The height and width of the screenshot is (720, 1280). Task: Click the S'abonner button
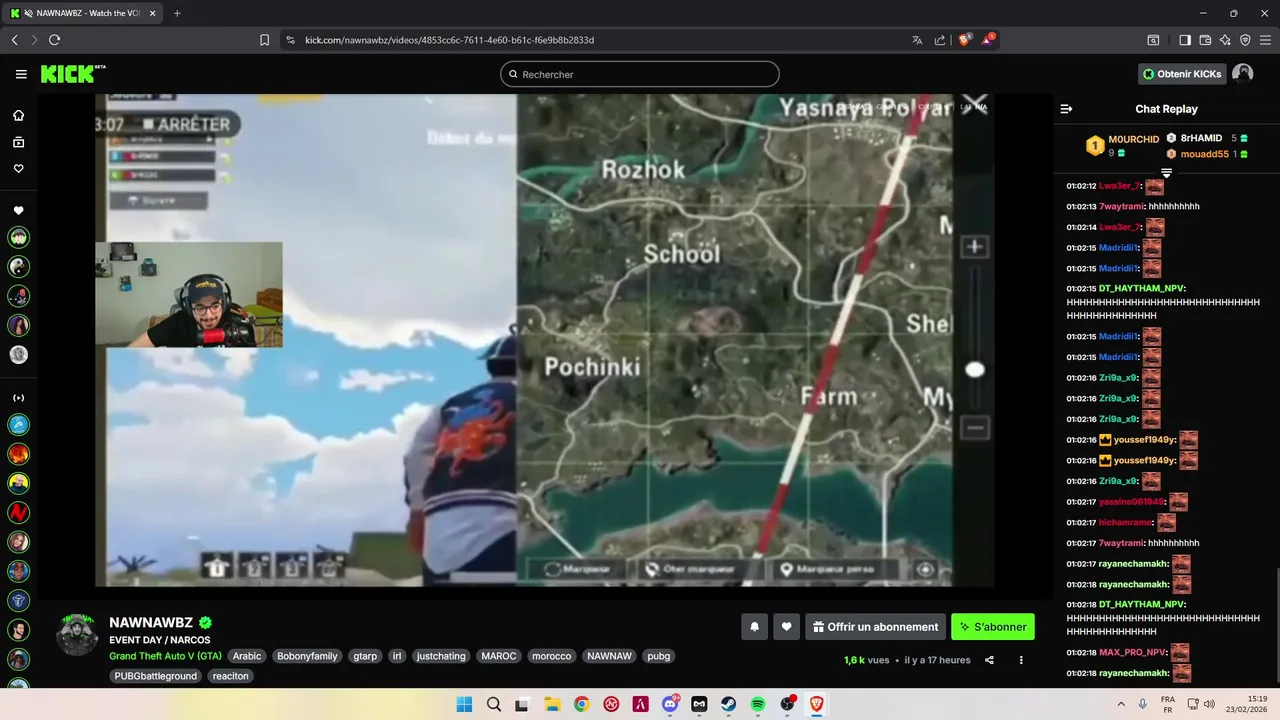coord(993,627)
